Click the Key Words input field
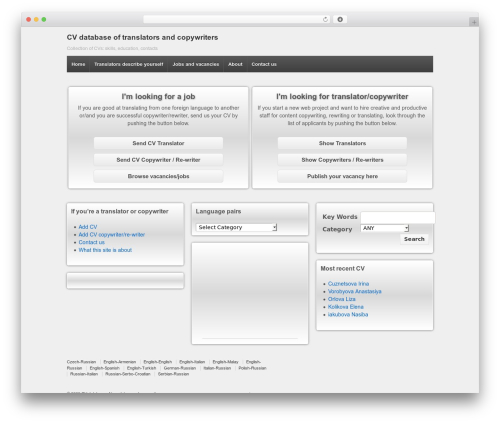The image size is (500, 423). tap(398, 217)
